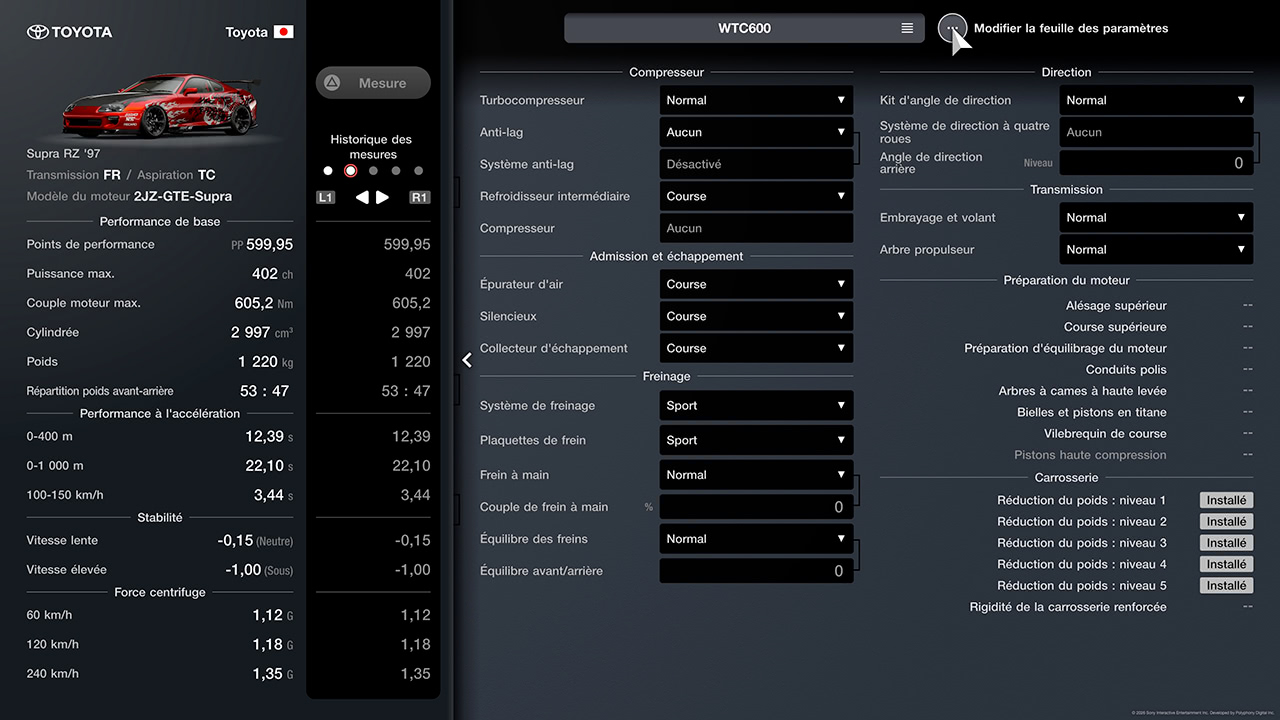Choose a Silencieux option from its dropdown

point(756,316)
